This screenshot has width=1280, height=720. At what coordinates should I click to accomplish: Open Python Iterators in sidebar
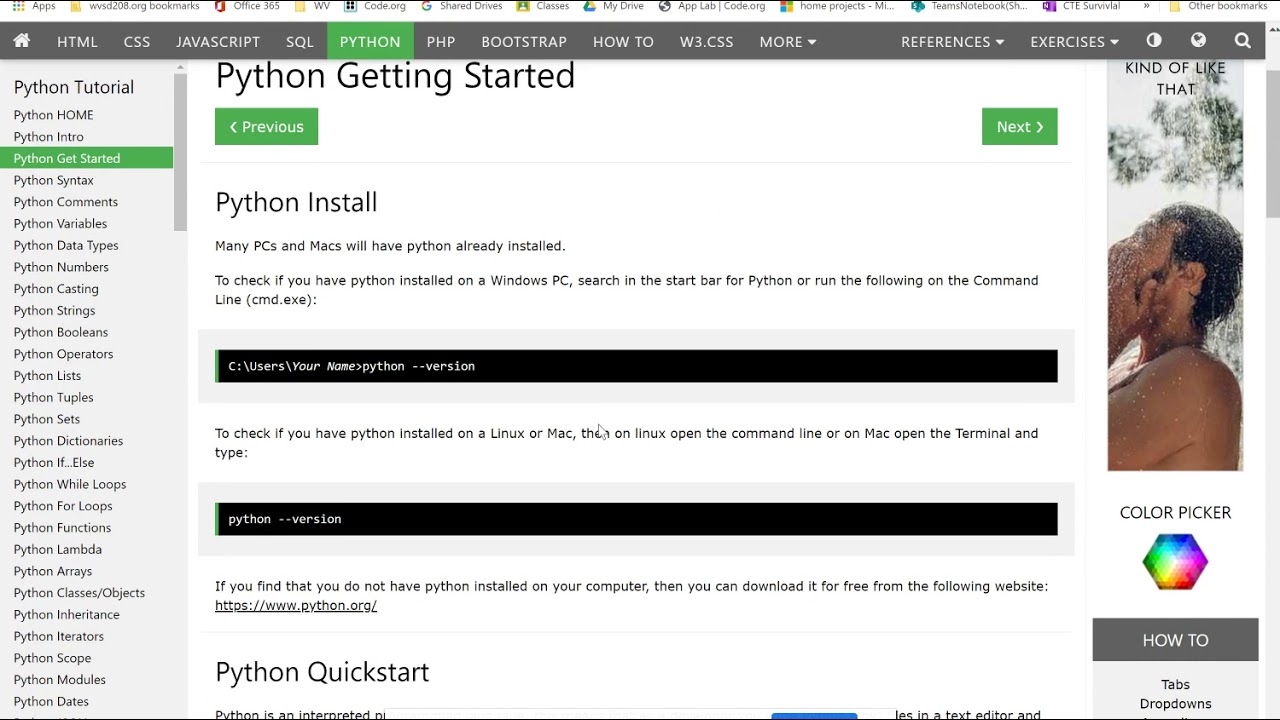[58, 637]
